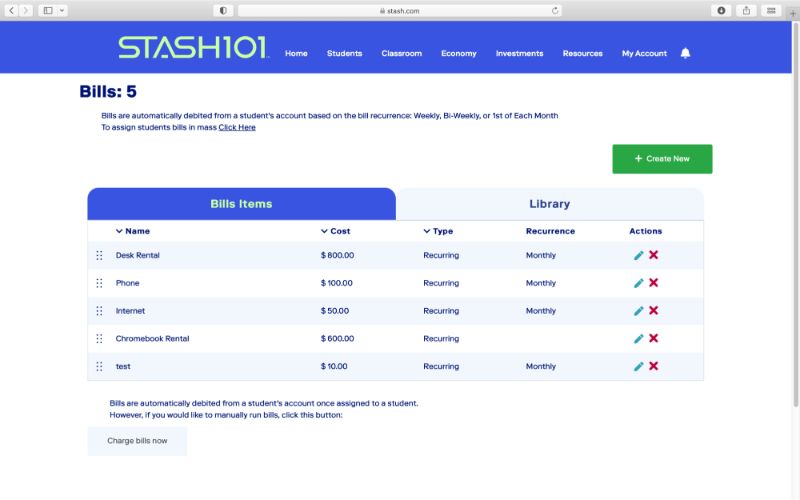Screen dimensions: 800x500
Task: Sort bills by Cost column chevron
Action: [x=324, y=231]
